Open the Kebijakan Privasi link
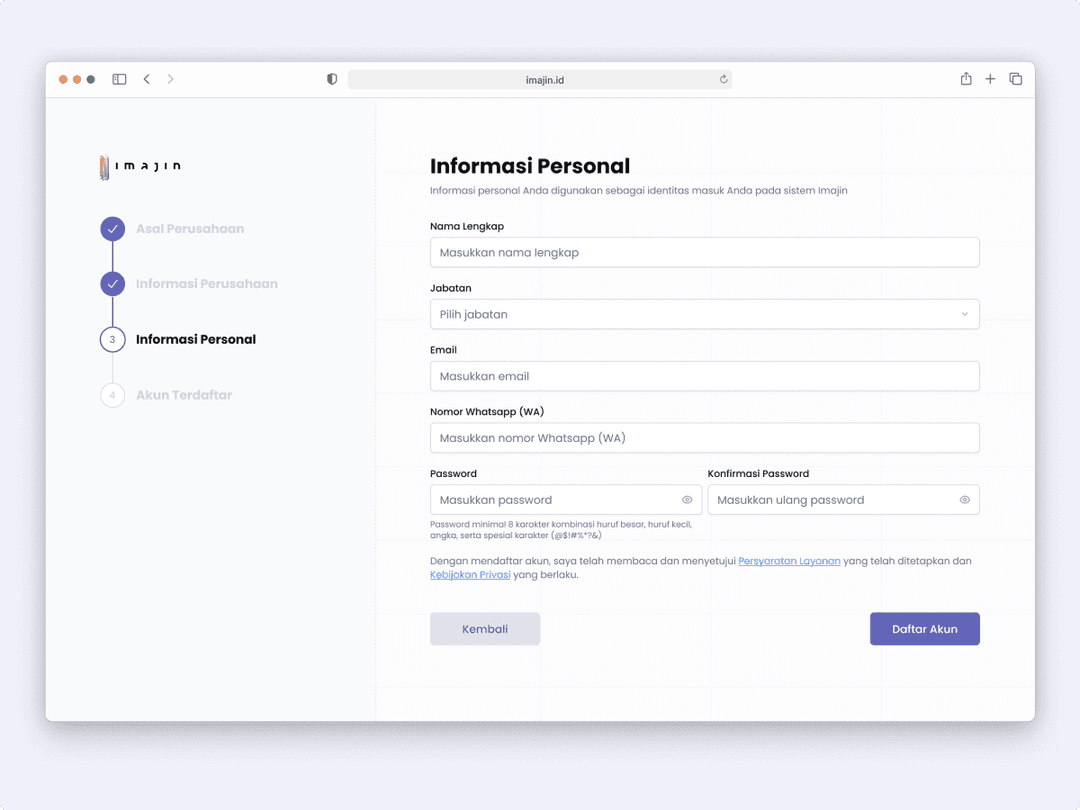 (x=470, y=575)
